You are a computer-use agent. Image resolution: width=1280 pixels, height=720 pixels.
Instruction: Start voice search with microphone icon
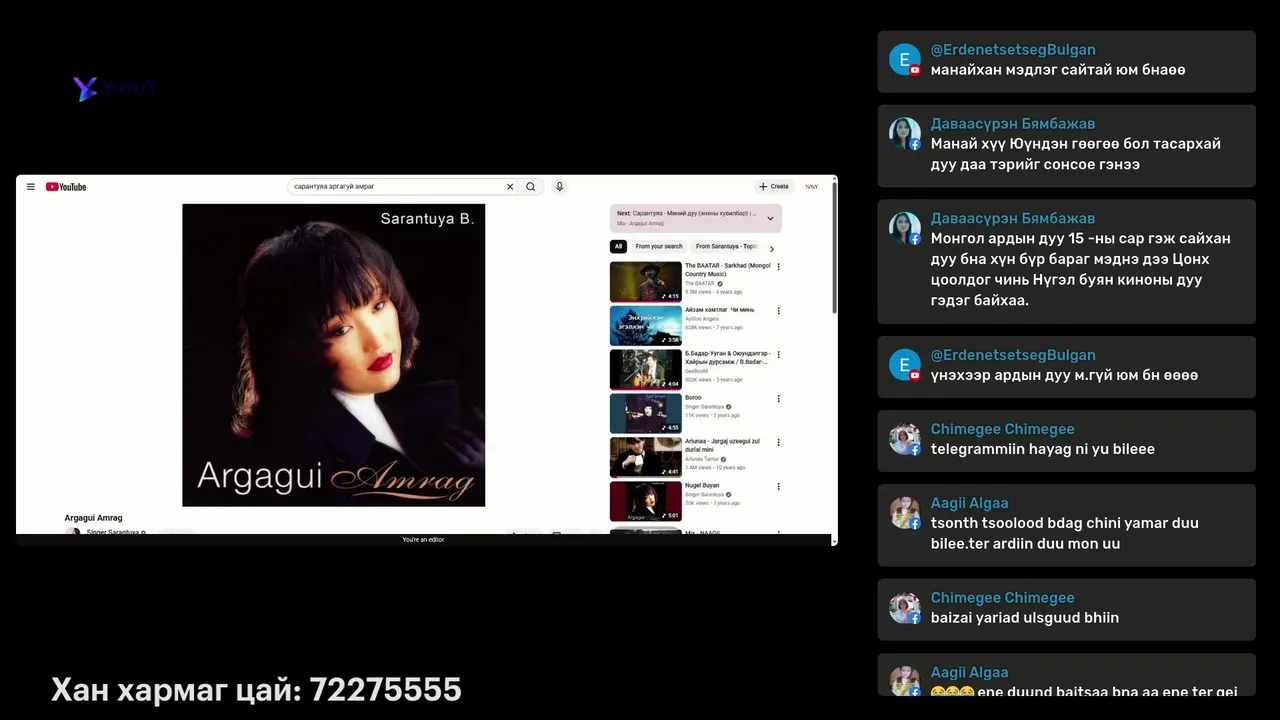[x=560, y=187]
